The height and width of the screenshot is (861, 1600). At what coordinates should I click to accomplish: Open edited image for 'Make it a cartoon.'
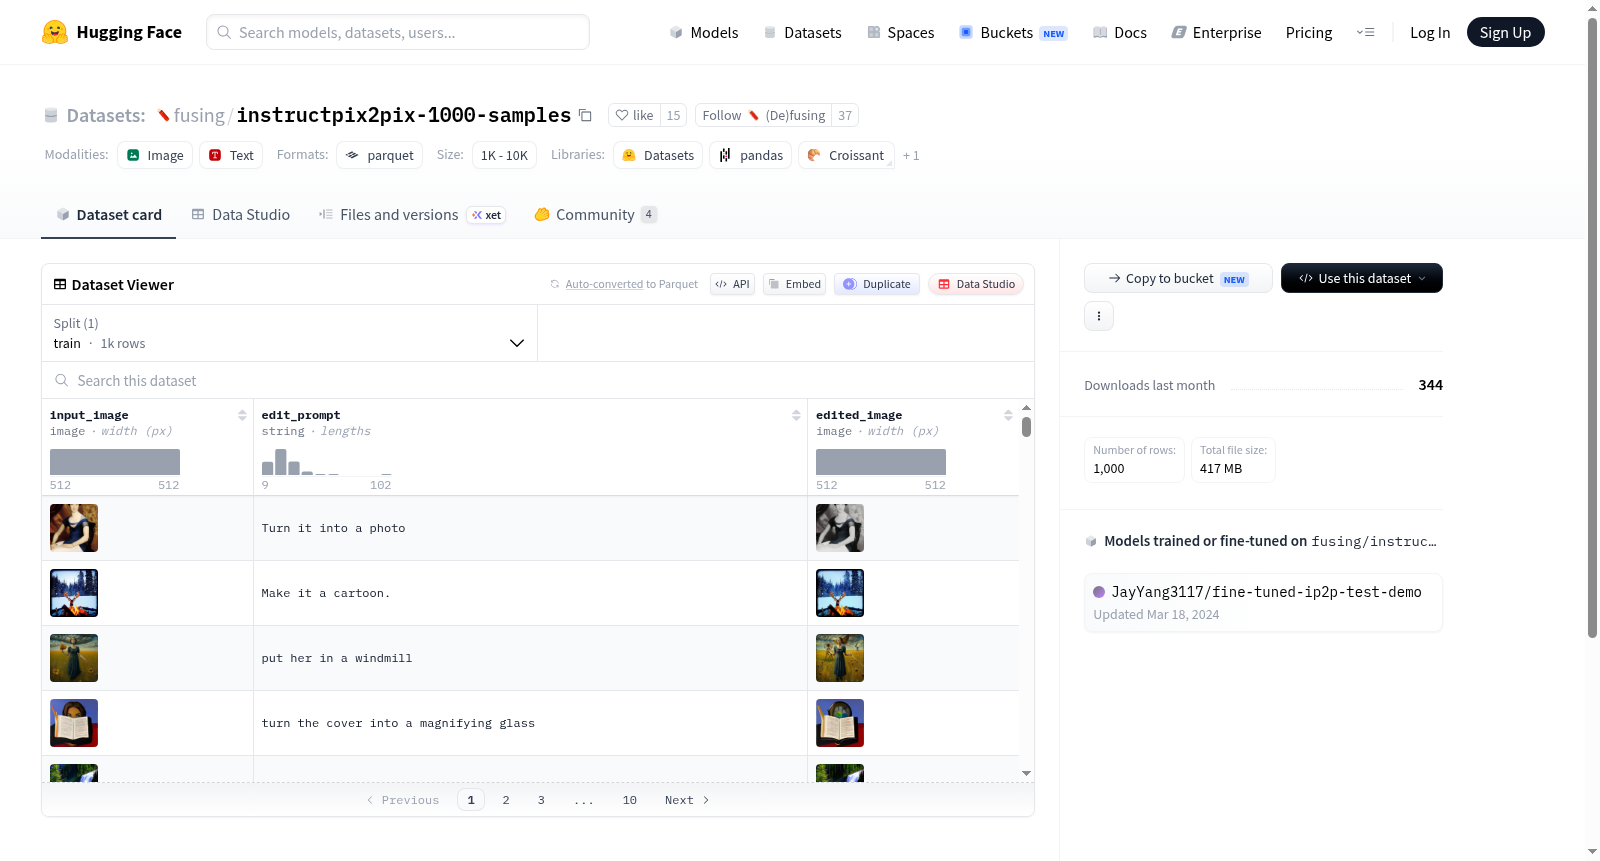[840, 593]
